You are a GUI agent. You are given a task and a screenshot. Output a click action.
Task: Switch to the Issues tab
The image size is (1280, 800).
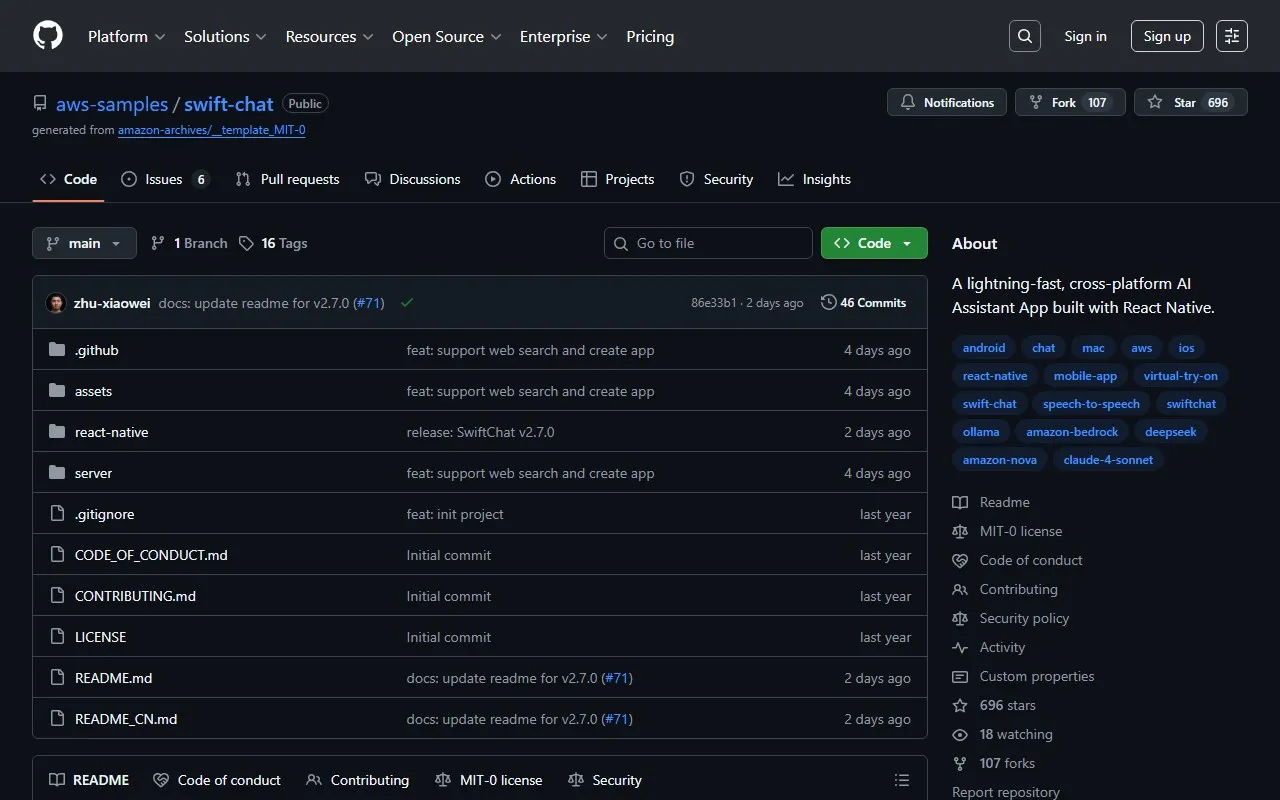point(164,179)
